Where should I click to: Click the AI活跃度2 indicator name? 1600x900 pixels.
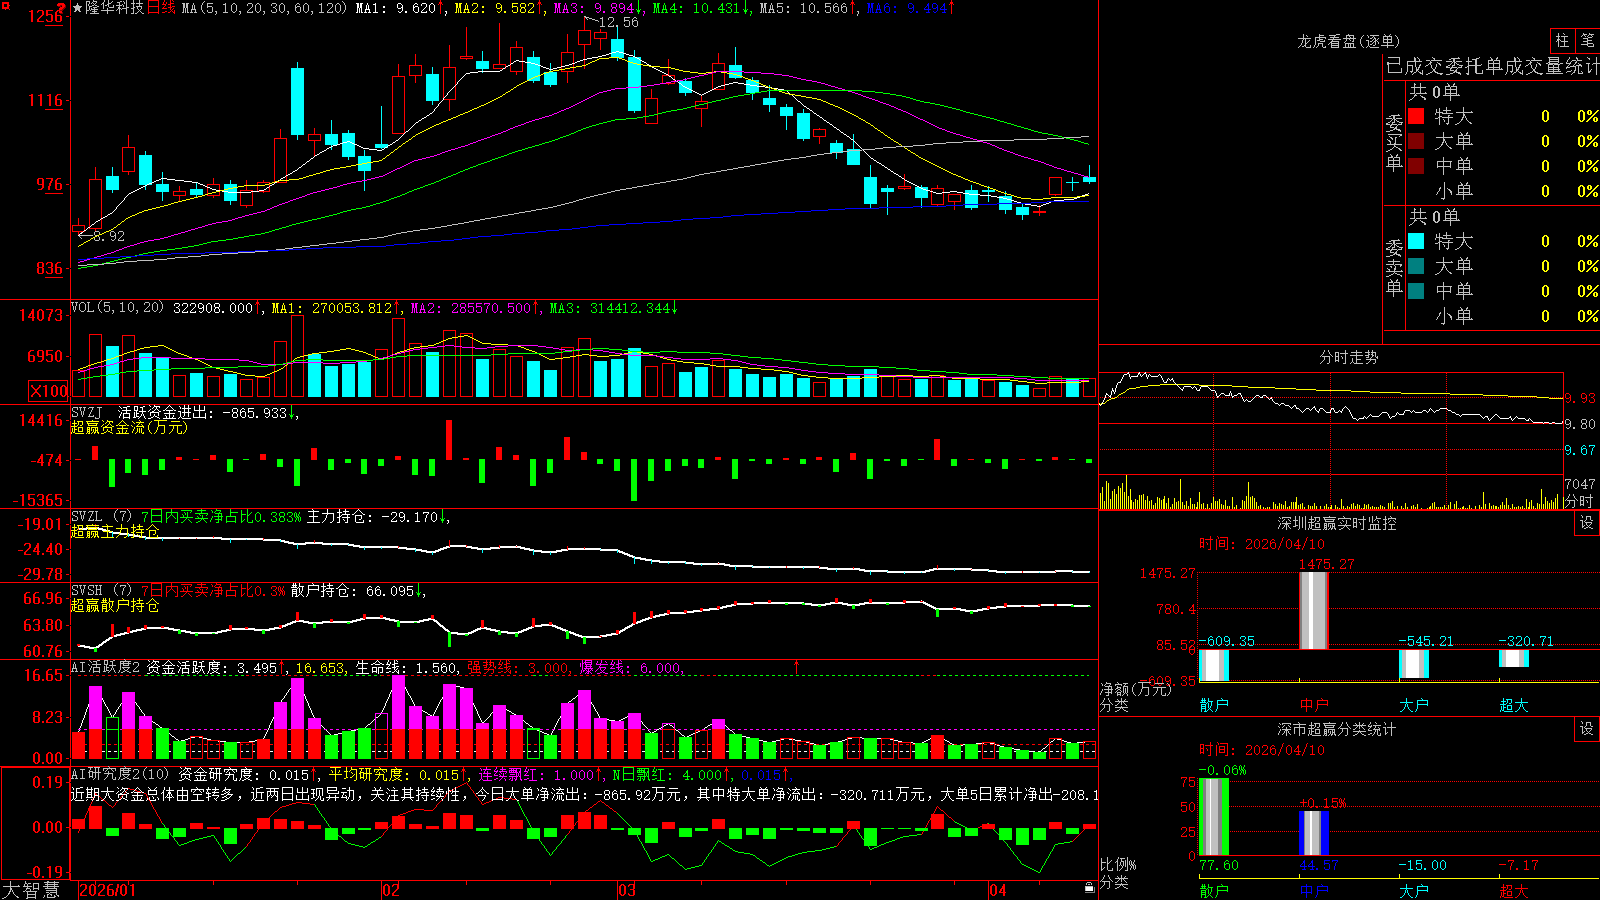(106, 668)
